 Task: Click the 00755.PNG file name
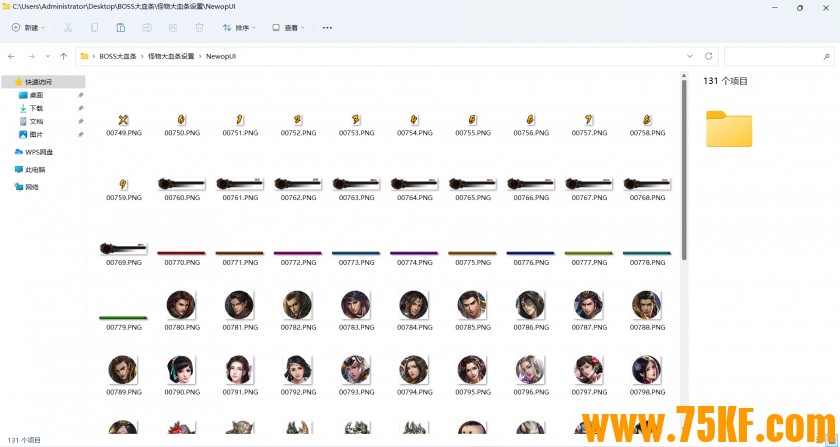tap(473, 133)
